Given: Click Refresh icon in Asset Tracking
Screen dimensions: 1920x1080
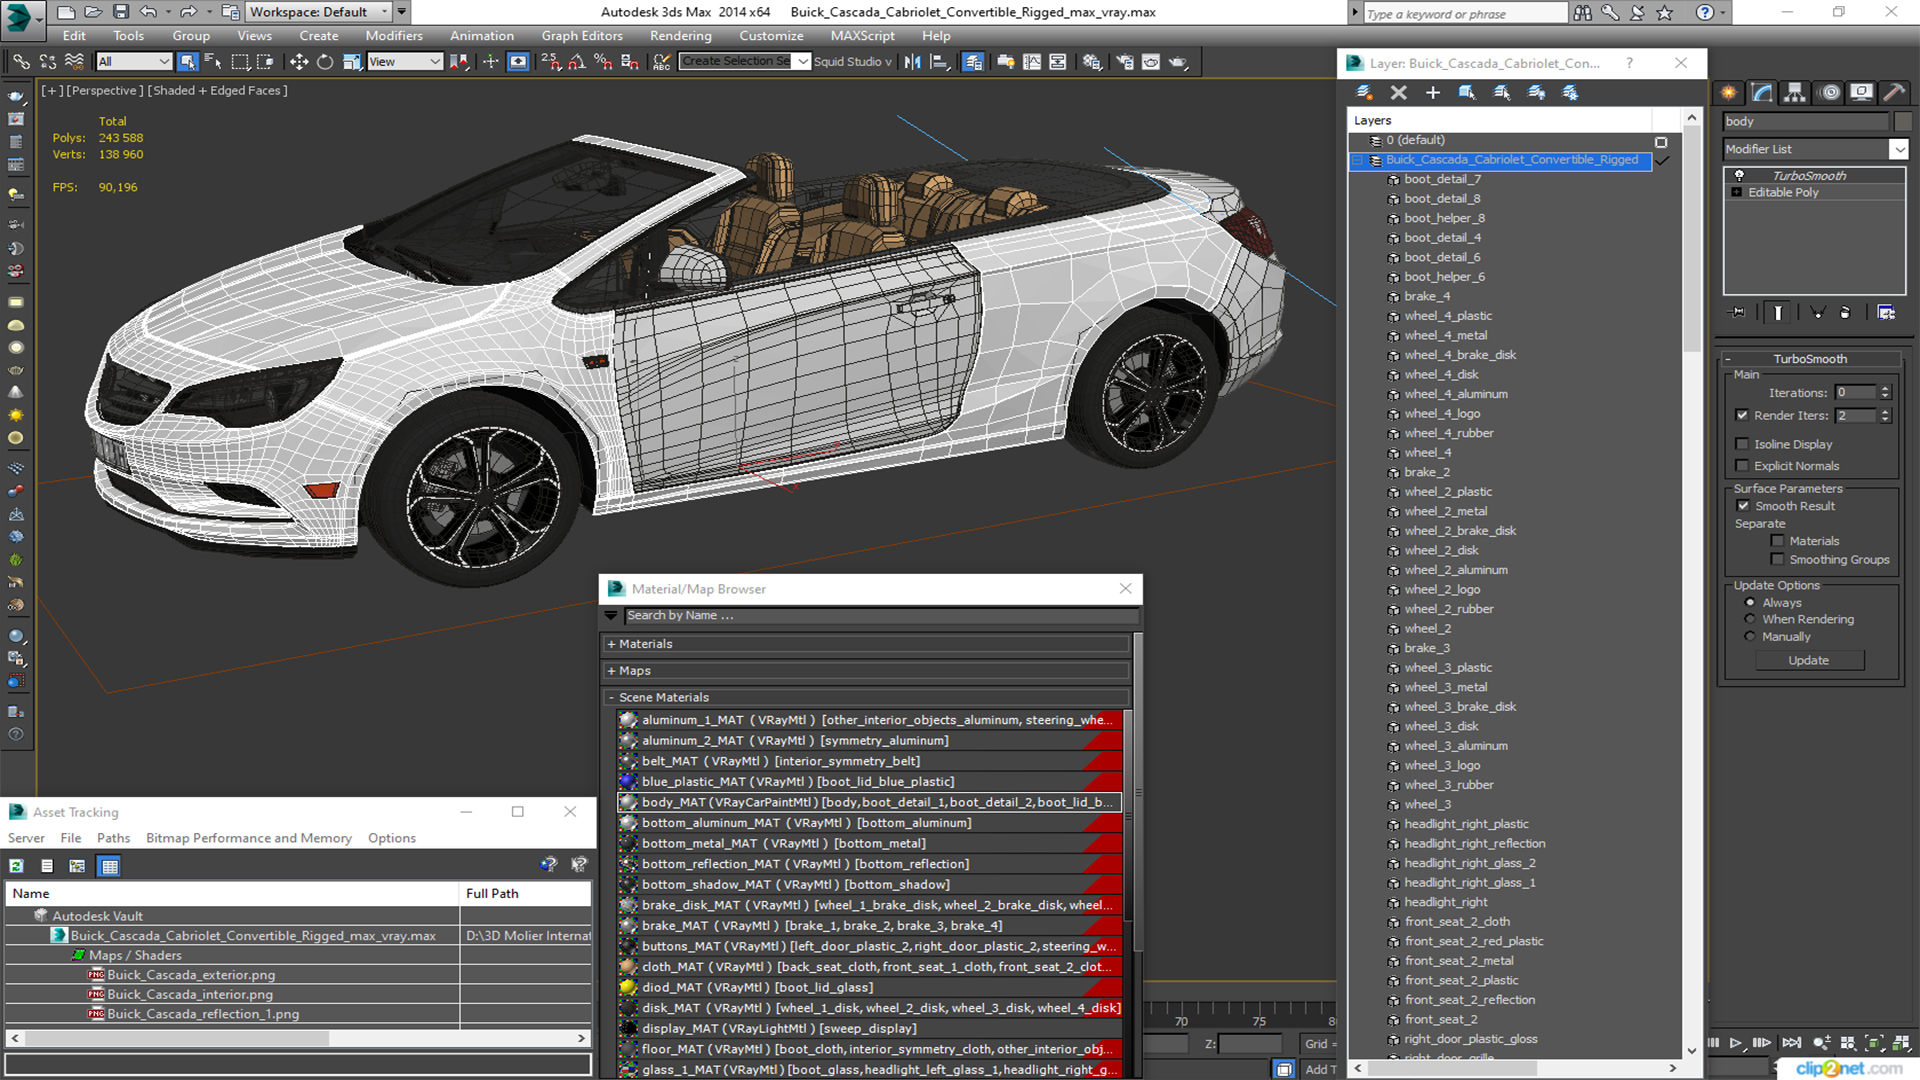Looking at the screenshot, I should tap(16, 866).
